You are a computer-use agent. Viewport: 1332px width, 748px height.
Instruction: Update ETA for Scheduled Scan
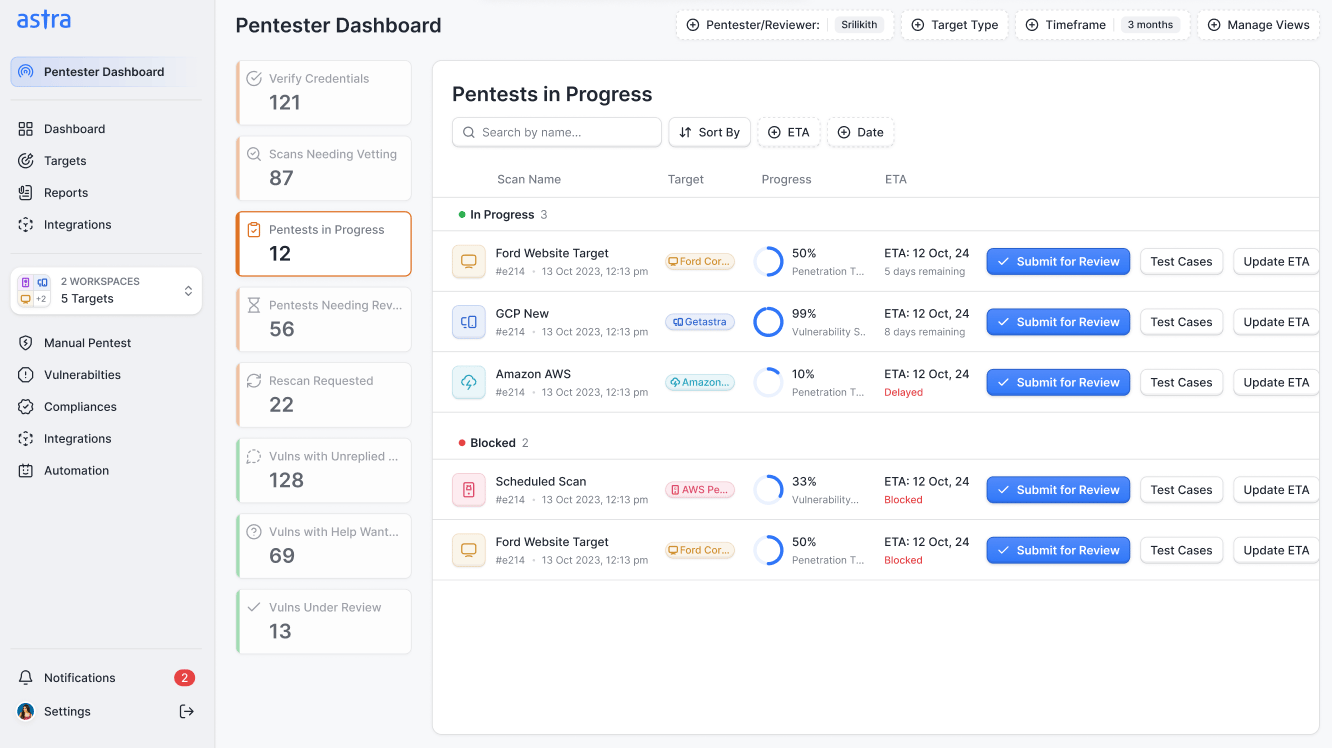coord(1276,490)
